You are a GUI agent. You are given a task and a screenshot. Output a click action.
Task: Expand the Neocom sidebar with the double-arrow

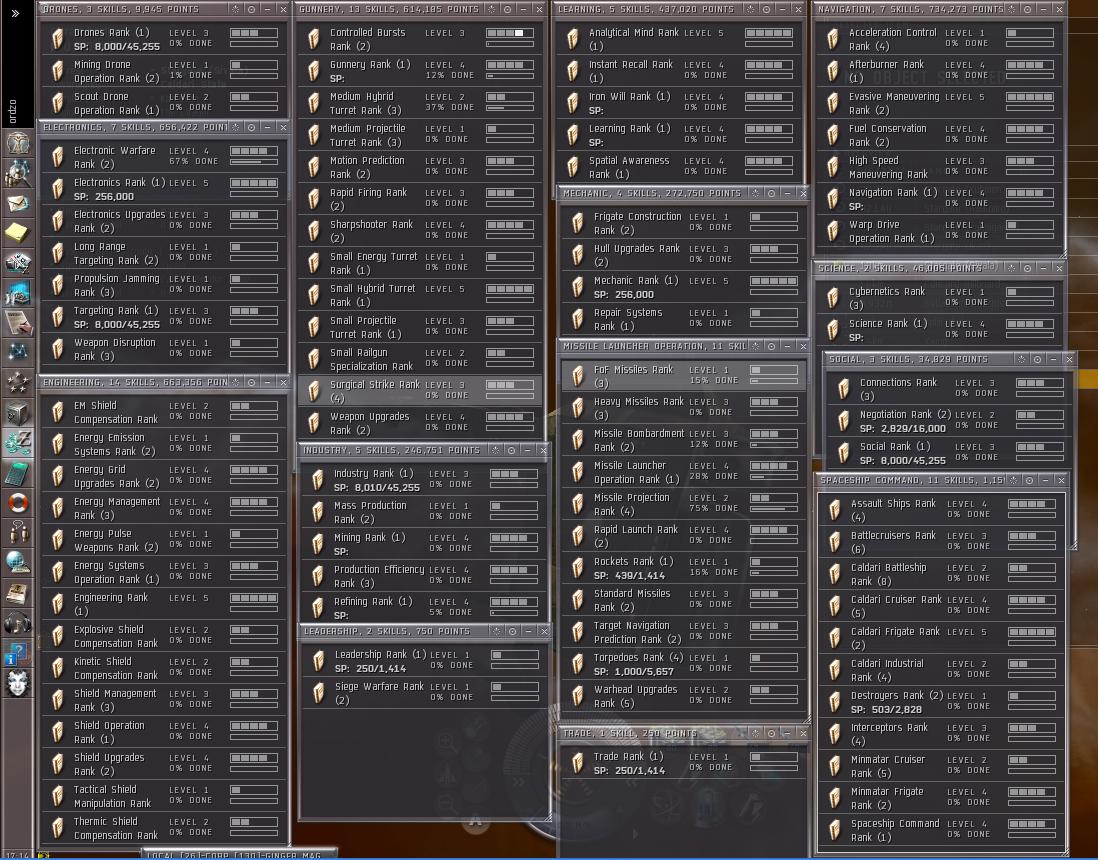15,13
